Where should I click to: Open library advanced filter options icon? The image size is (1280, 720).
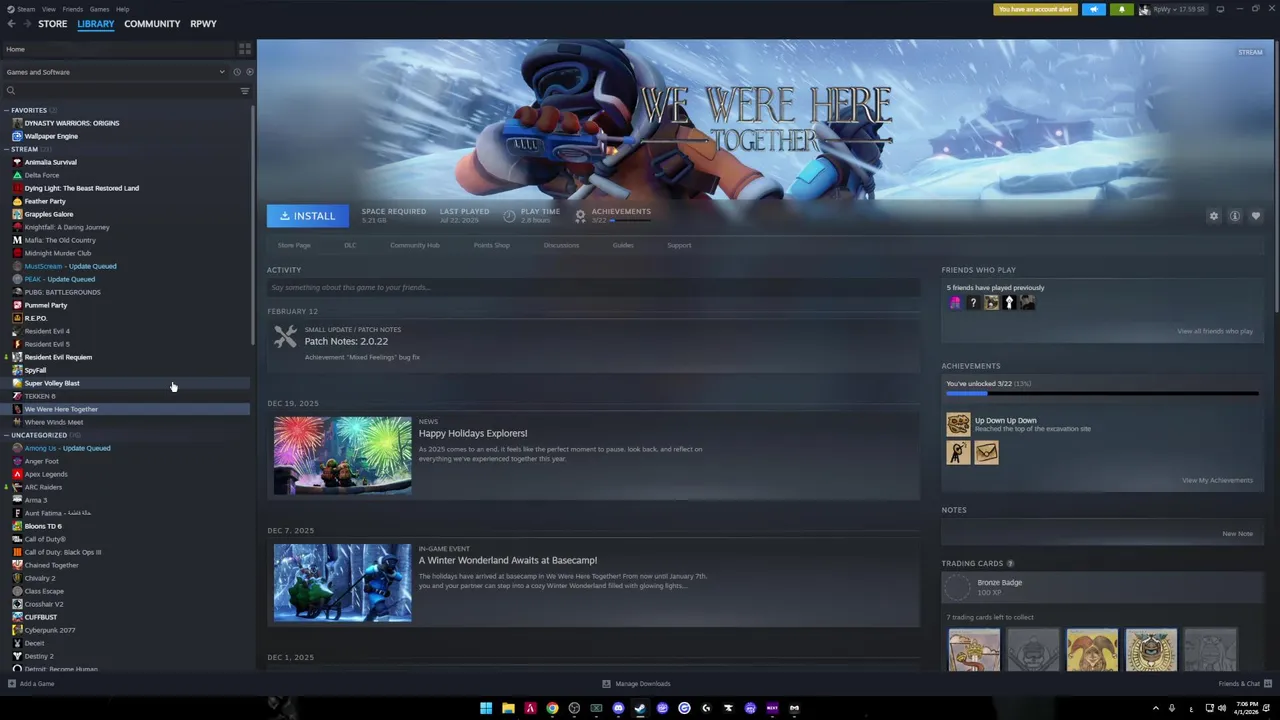pos(245,91)
